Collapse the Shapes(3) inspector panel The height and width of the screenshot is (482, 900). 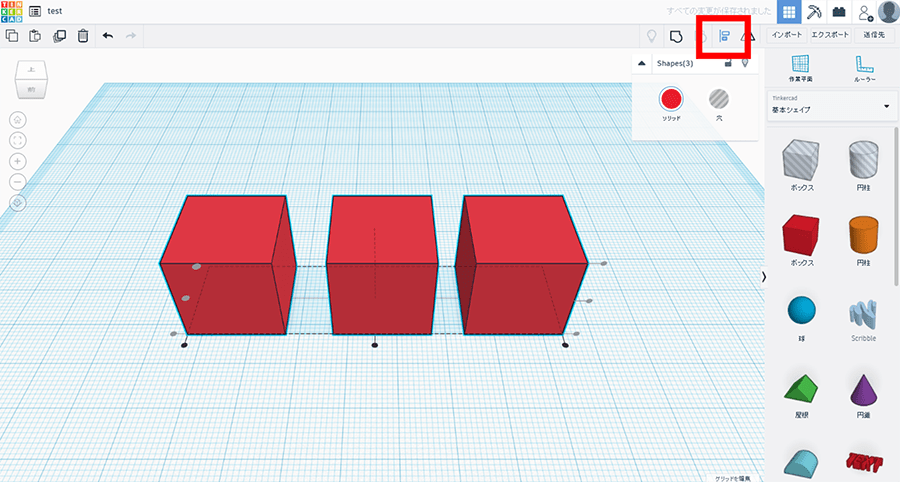(642, 63)
